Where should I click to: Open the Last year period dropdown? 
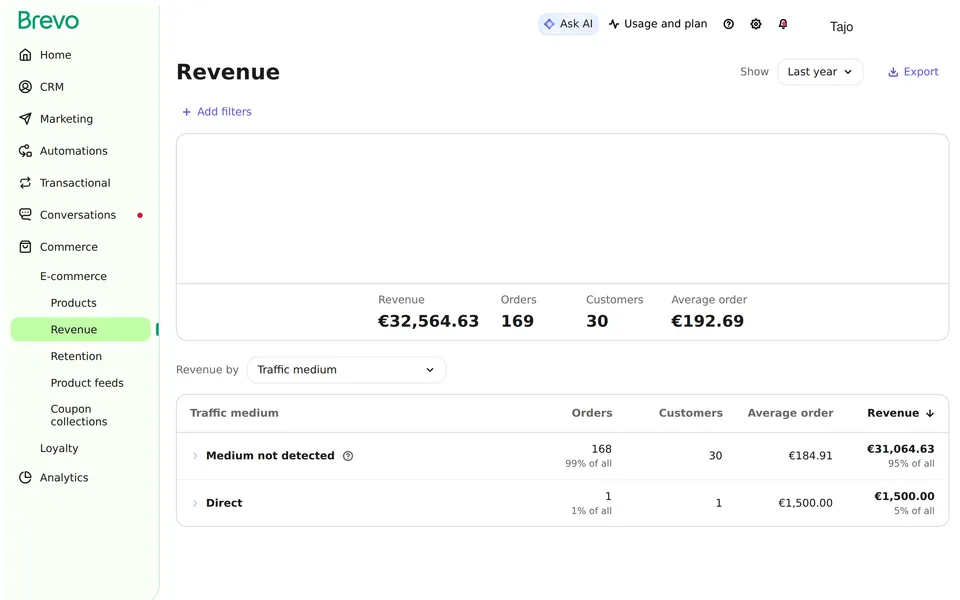coord(820,72)
